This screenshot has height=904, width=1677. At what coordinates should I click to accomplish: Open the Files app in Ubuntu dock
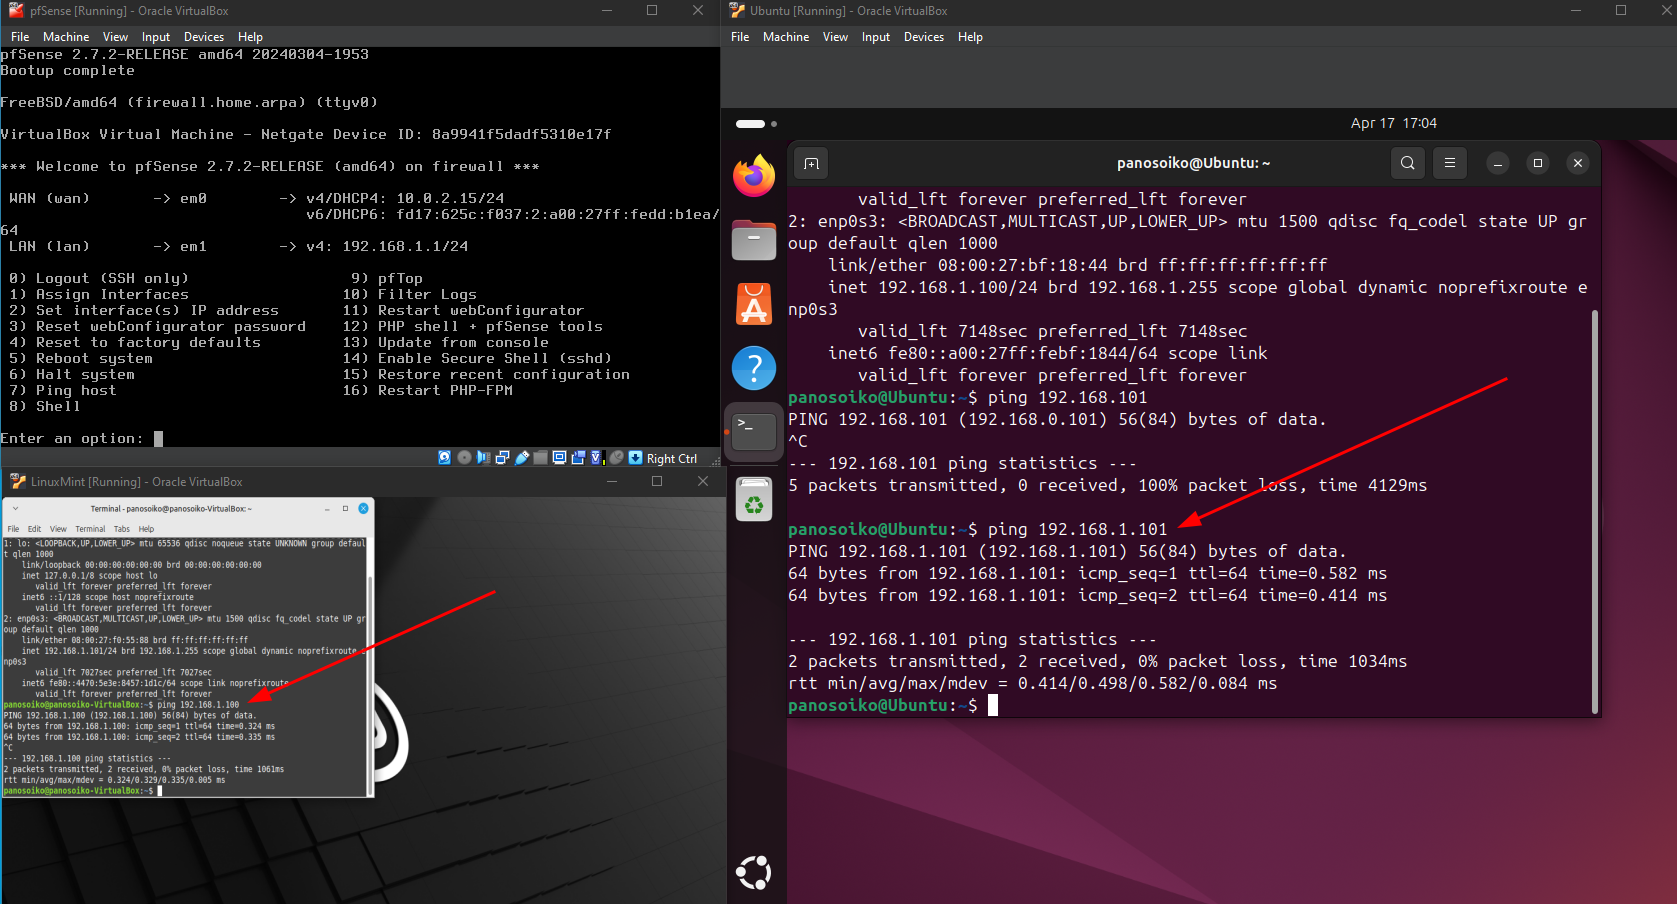(754, 240)
